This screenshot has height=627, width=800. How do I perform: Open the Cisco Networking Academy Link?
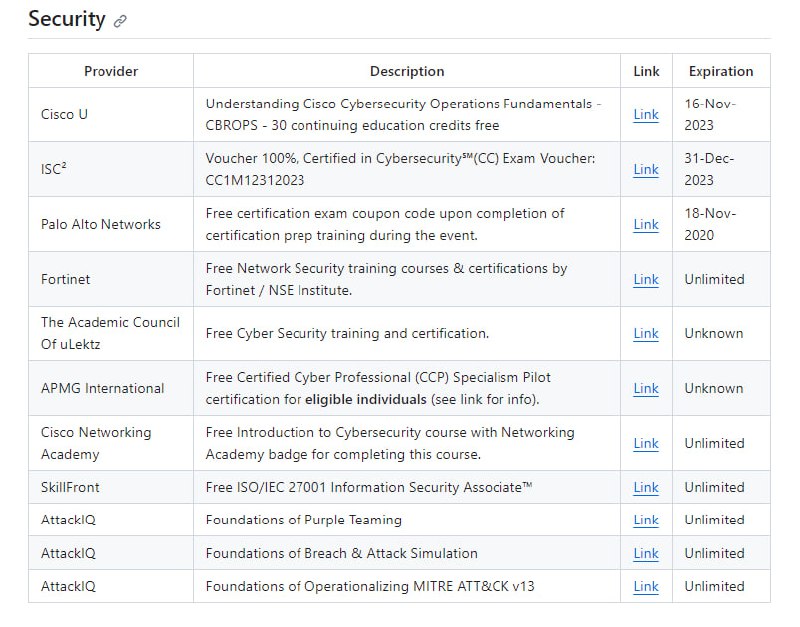click(645, 443)
